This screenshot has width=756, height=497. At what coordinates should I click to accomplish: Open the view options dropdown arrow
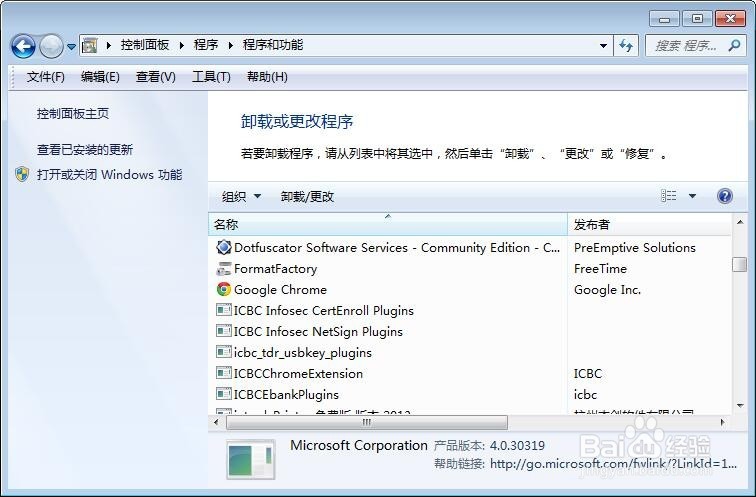pos(692,196)
